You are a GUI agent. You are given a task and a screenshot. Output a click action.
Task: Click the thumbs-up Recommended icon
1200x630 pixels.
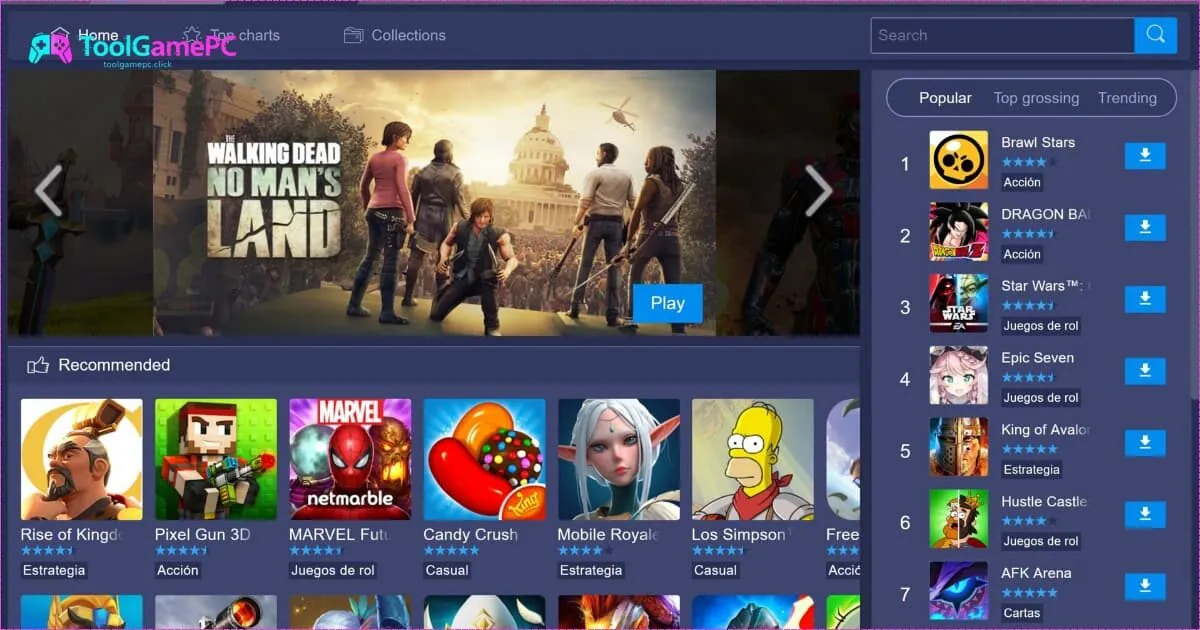pos(38,365)
